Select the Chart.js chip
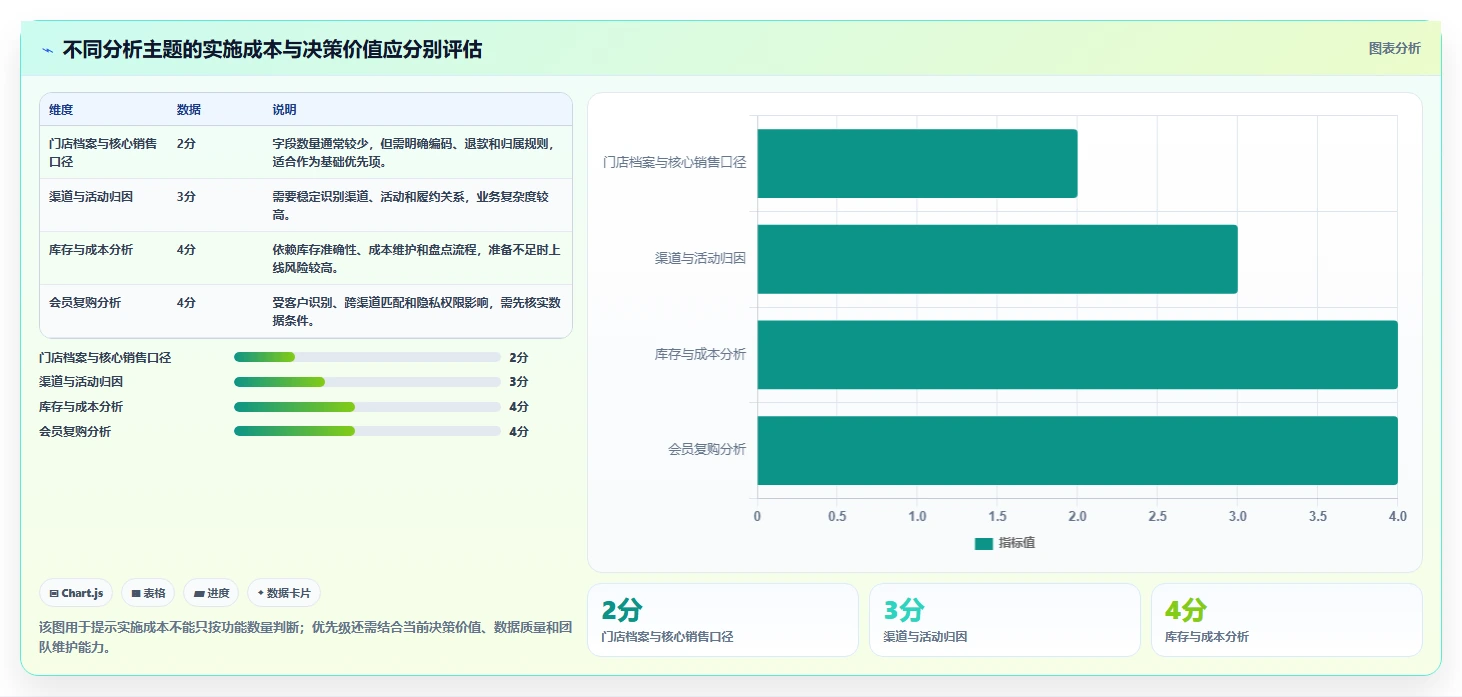 tap(76, 593)
